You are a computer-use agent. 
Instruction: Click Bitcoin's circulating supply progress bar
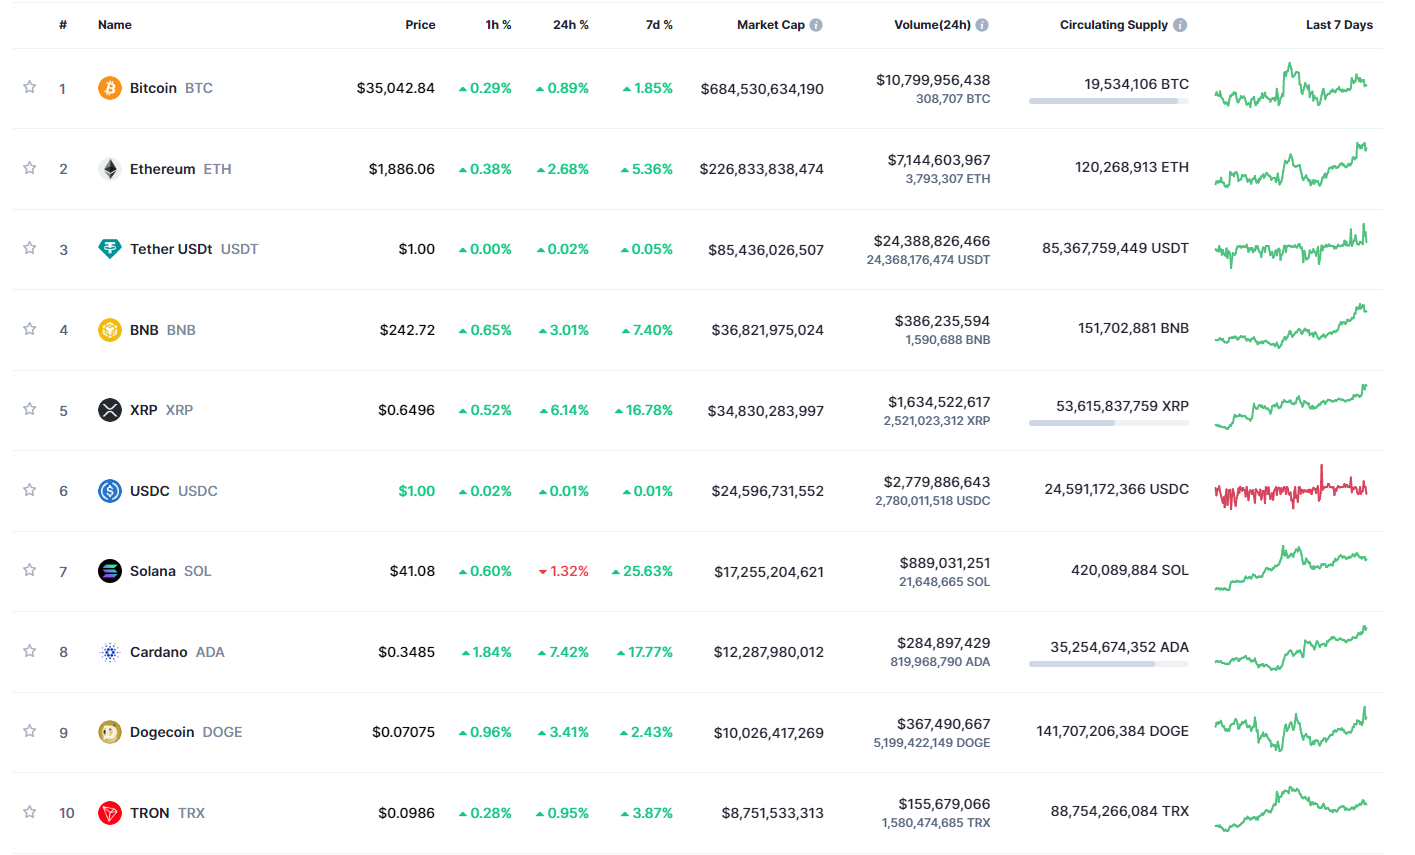(1109, 101)
